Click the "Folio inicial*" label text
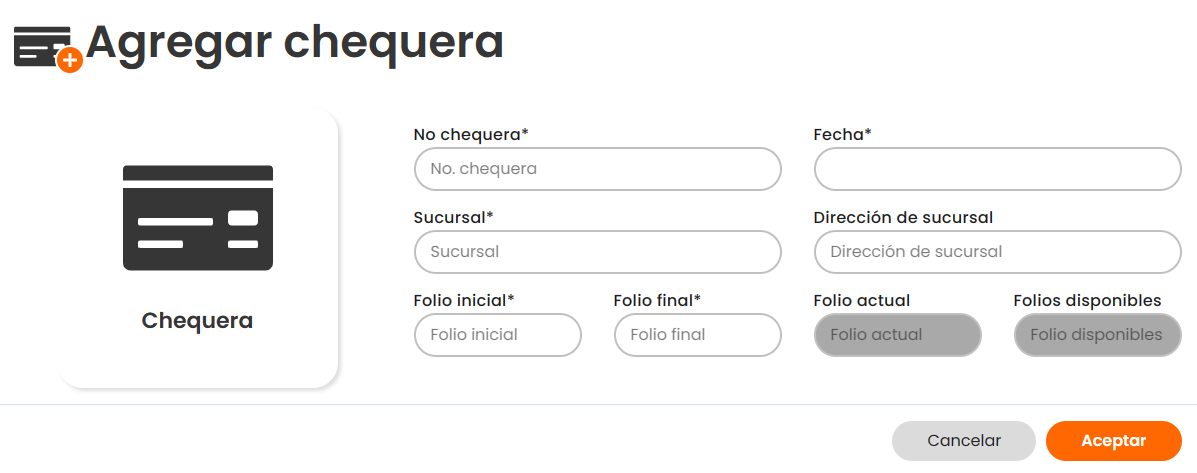 tap(463, 300)
